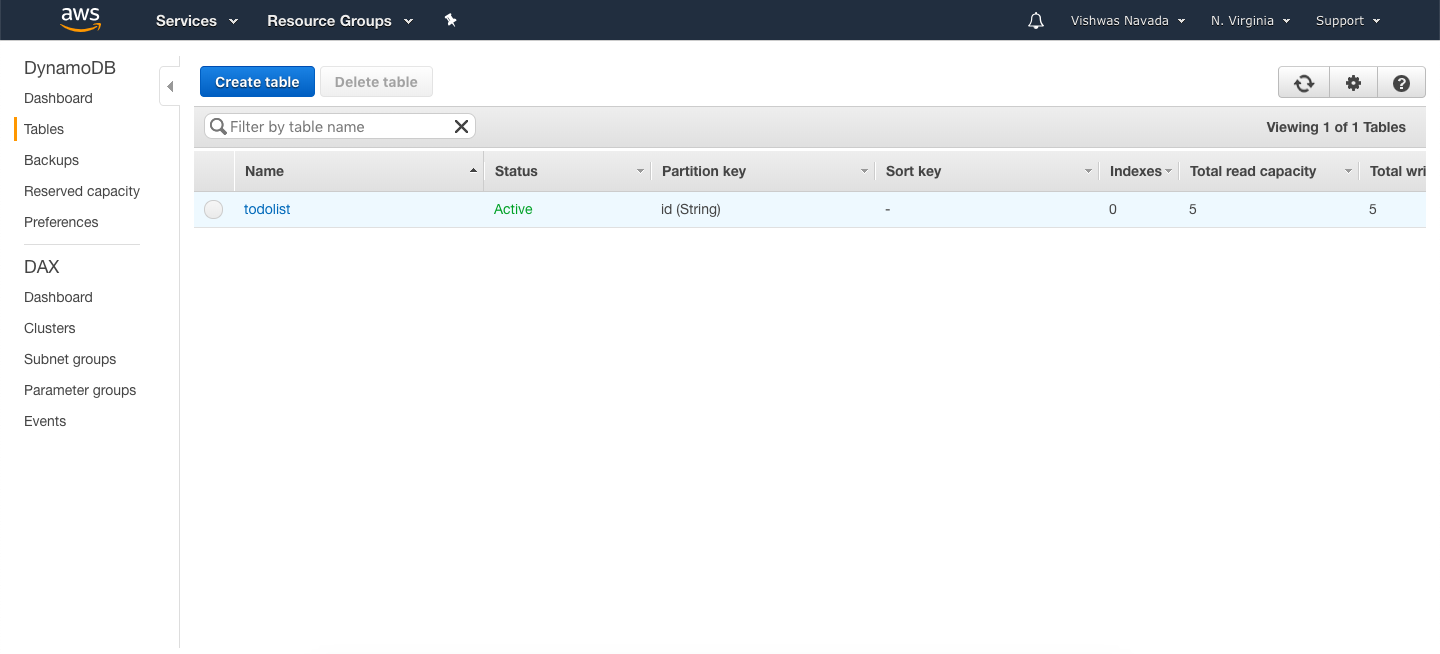Open DAX Clusters page
Screen dimensions: 1440x654
tap(50, 328)
